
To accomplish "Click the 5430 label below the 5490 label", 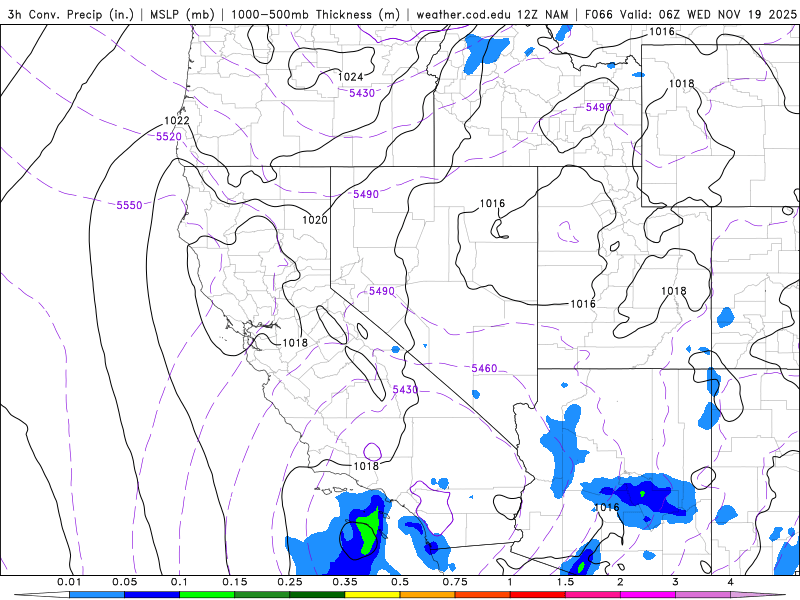I will (405, 390).
